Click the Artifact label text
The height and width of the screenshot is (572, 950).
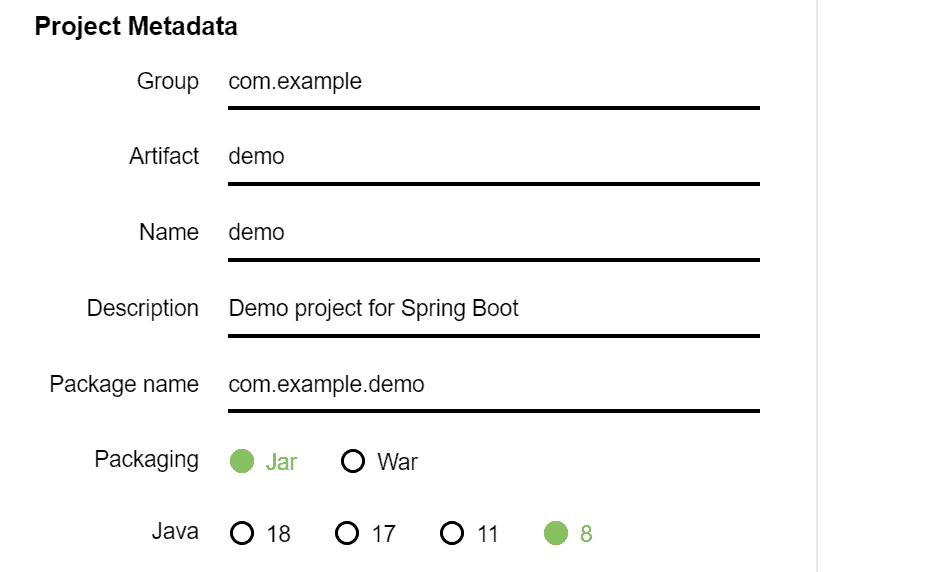164,157
